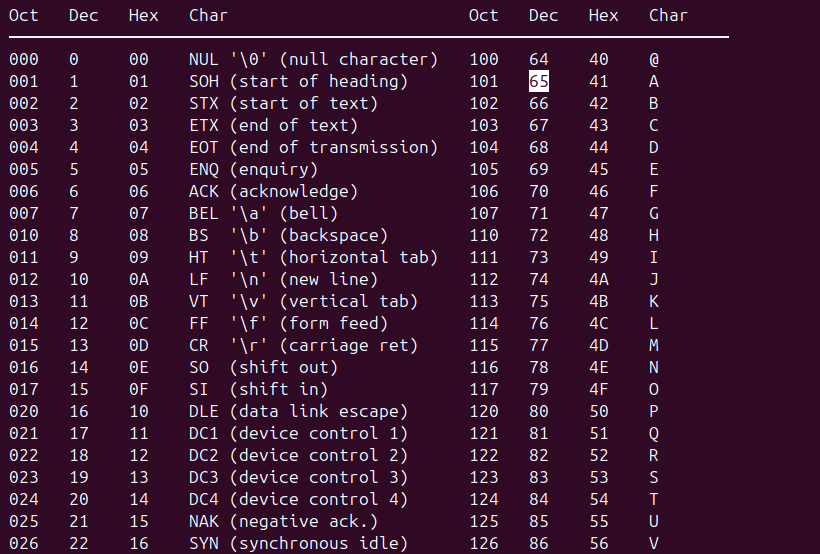Click the '@' character in the right Char column
Viewport: 820px width, 554px height.
[654, 59]
